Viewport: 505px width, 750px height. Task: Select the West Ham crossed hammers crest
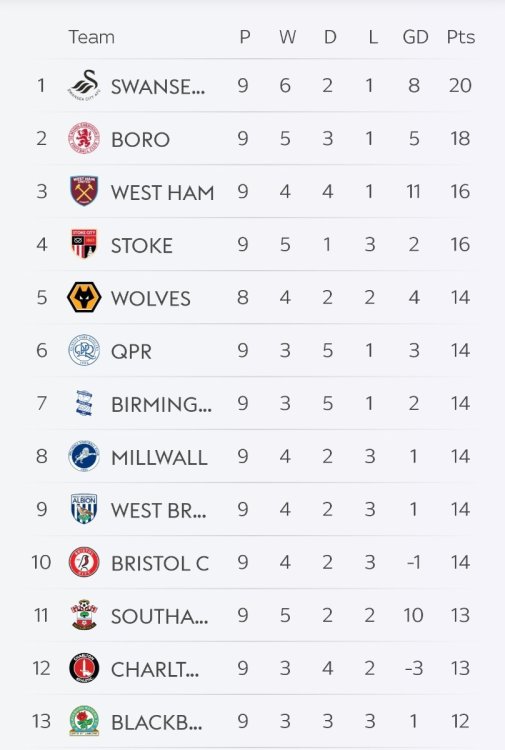(84, 191)
